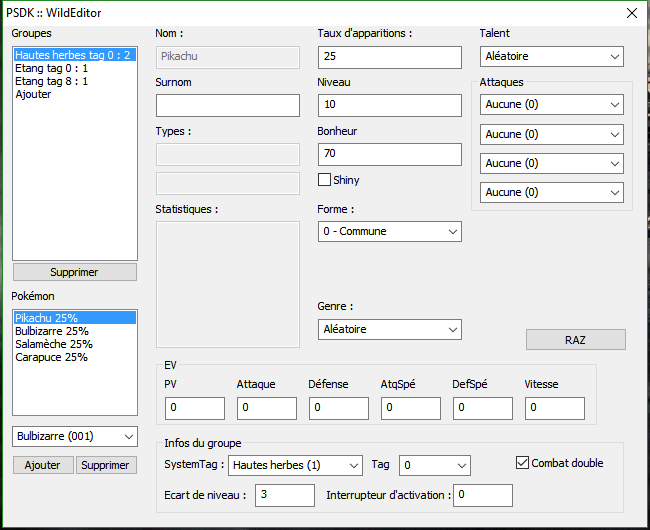The image size is (650, 530).
Task: Expand the first Attaques dropdown
Action: (552, 104)
